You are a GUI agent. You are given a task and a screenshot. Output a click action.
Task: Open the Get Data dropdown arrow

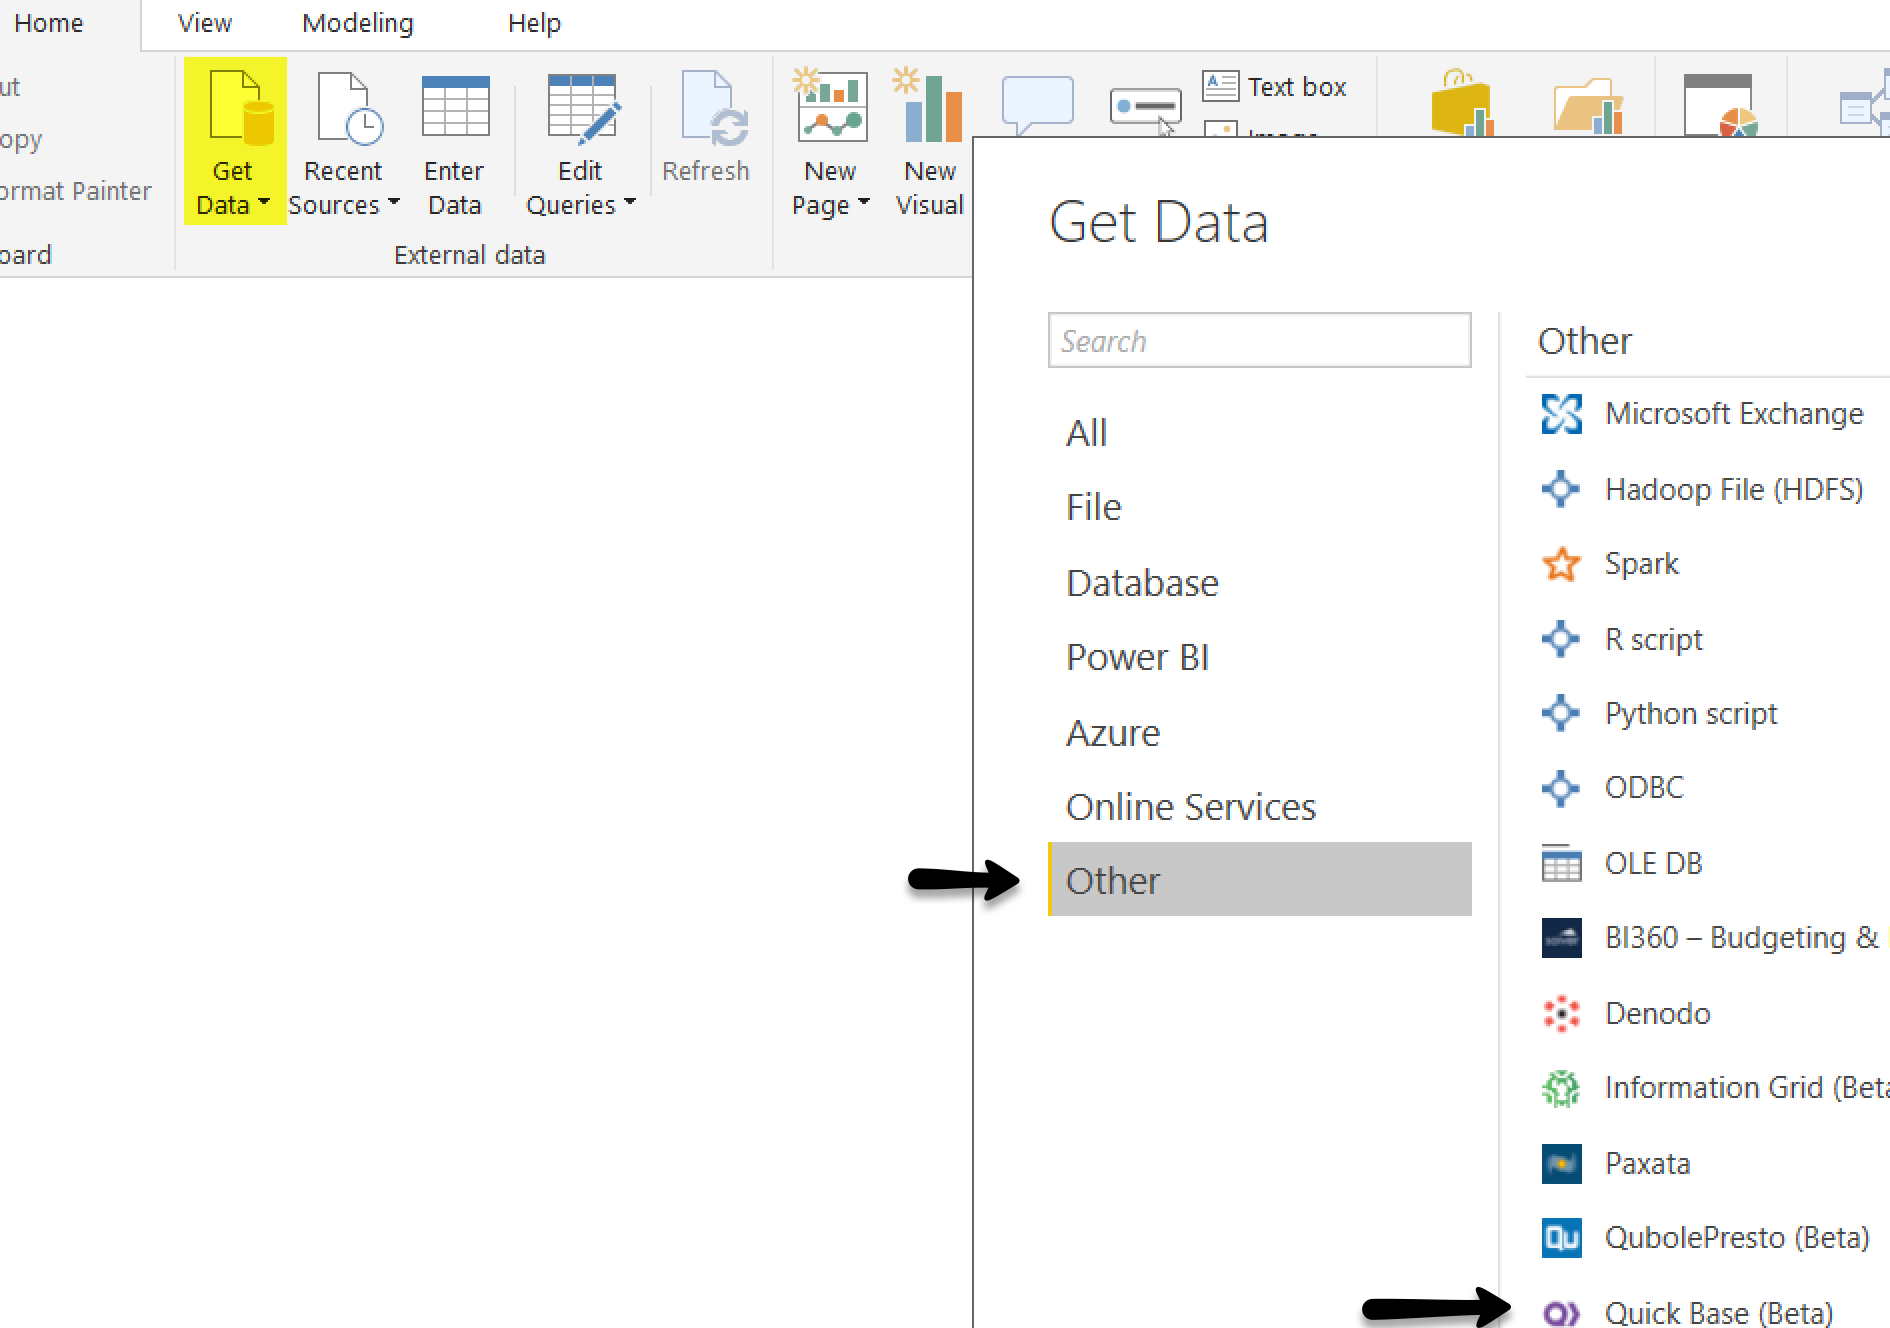pyautogui.click(x=263, y=203)
